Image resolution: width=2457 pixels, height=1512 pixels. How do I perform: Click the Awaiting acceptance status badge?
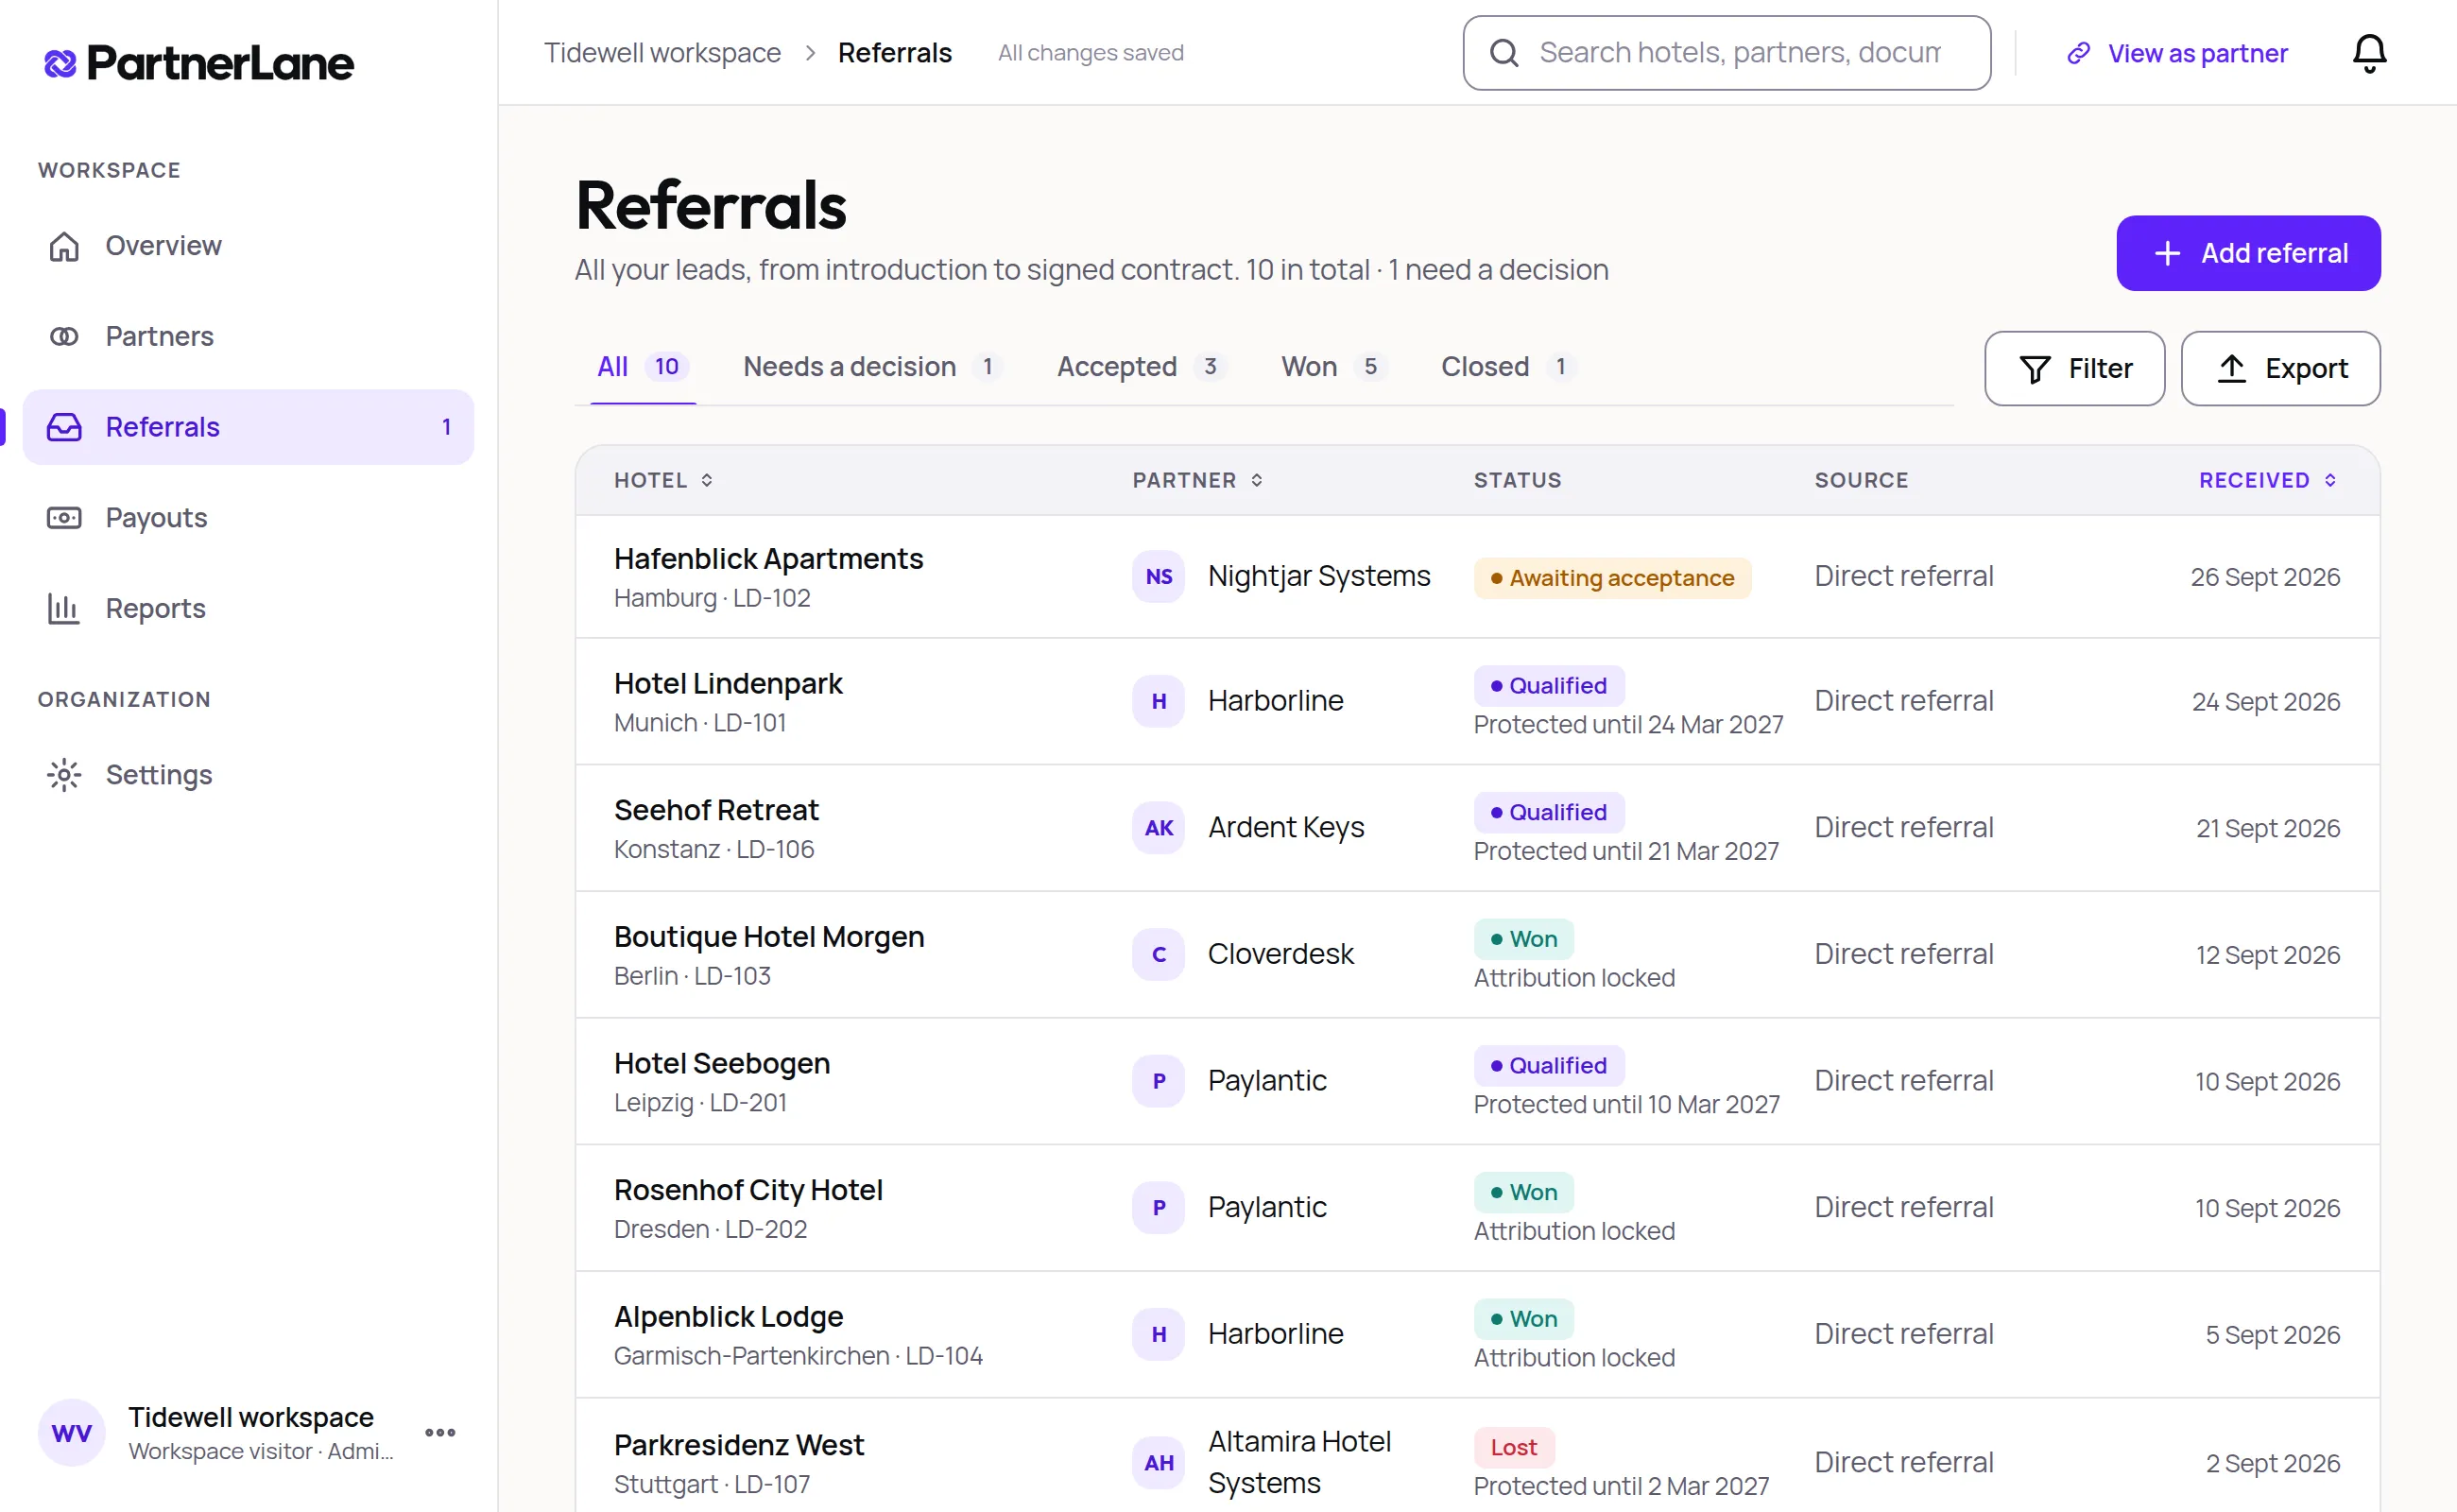pyautogui.click(x=1612, y=578)
